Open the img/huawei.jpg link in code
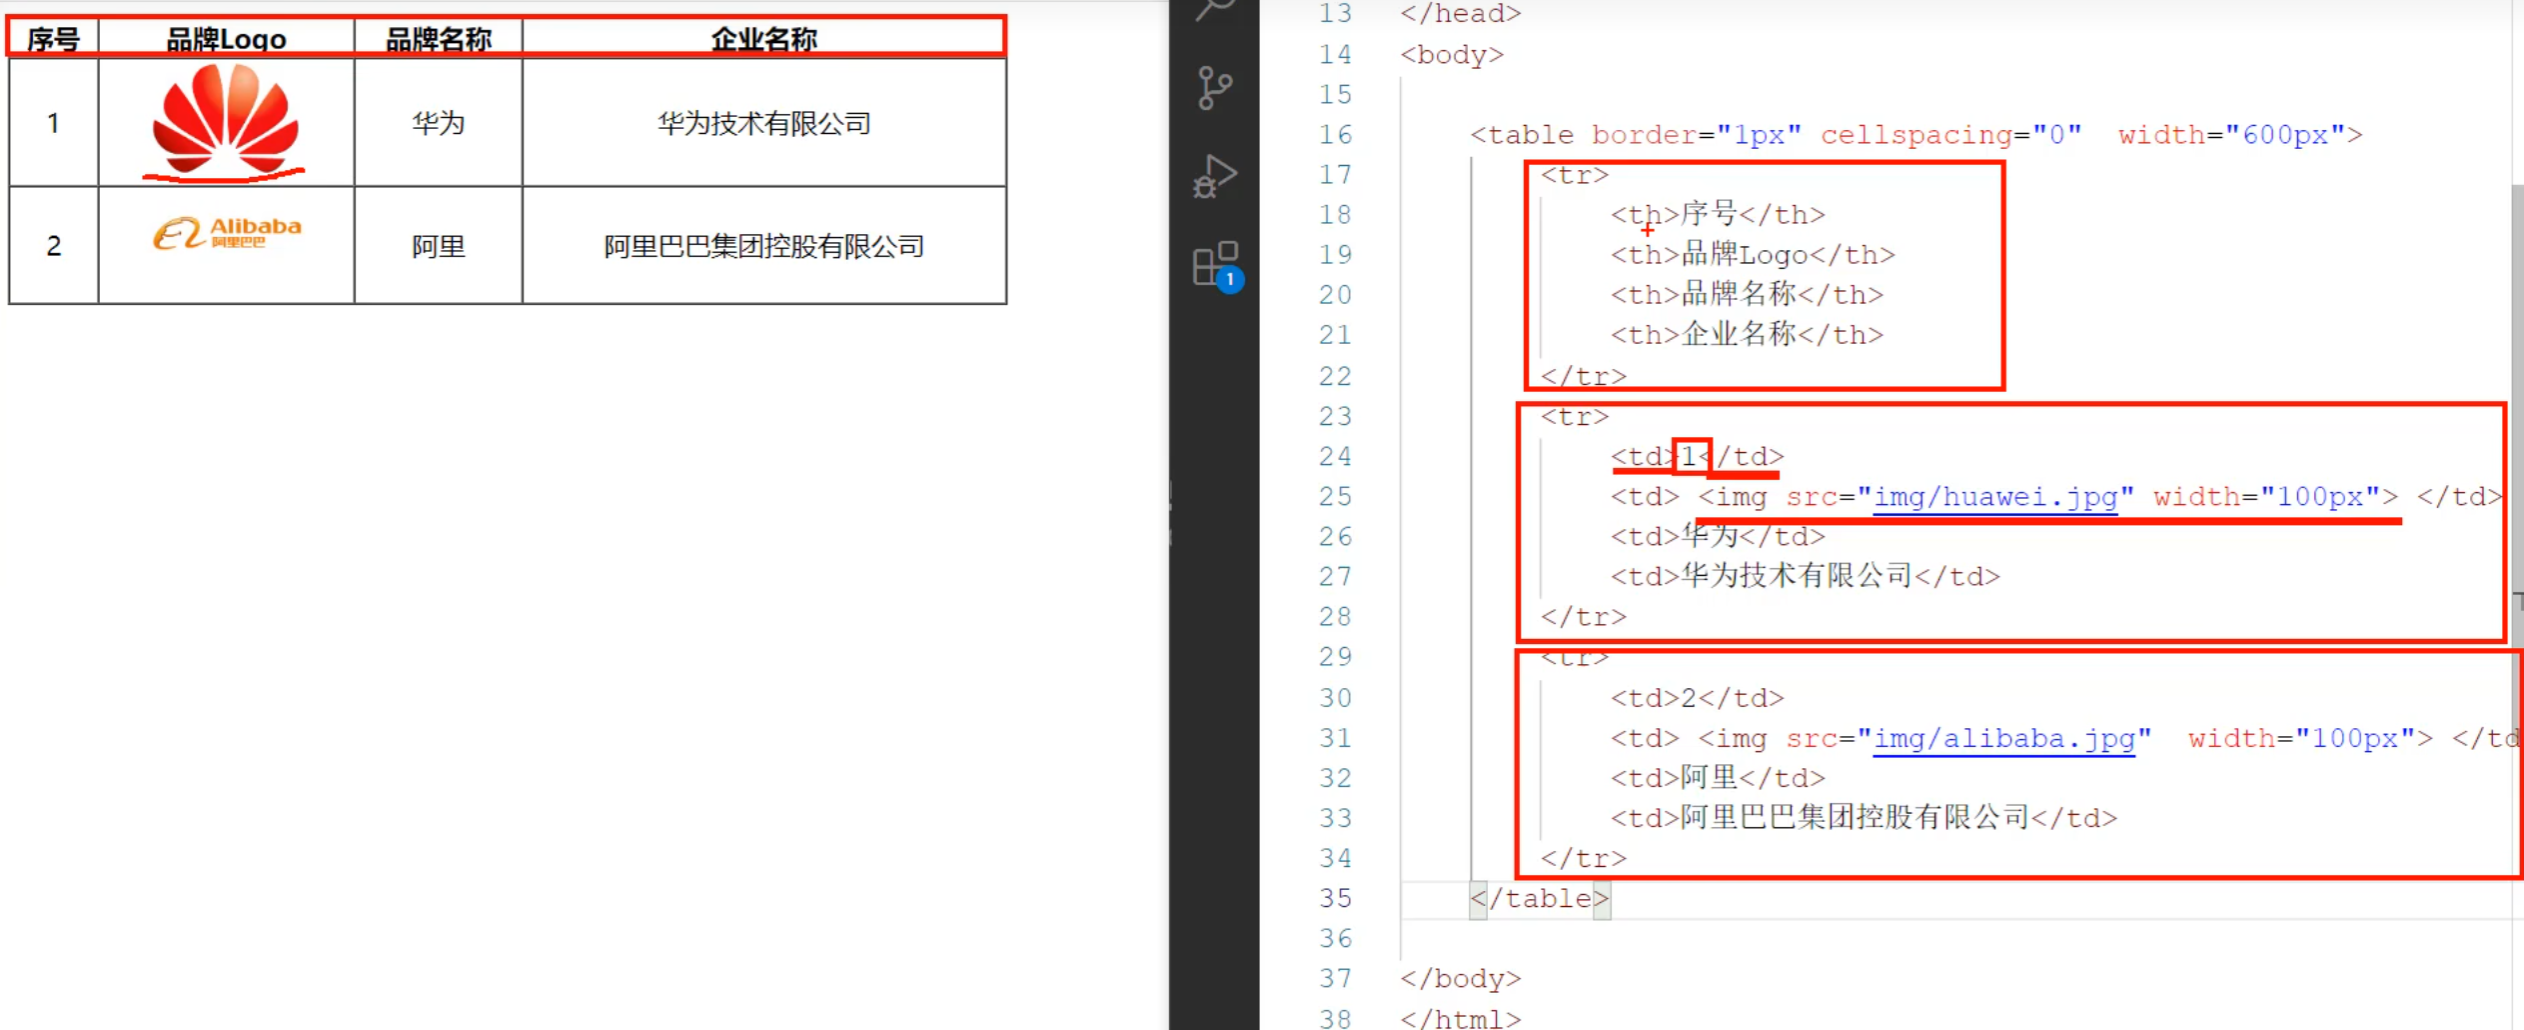 [1995, 497]
